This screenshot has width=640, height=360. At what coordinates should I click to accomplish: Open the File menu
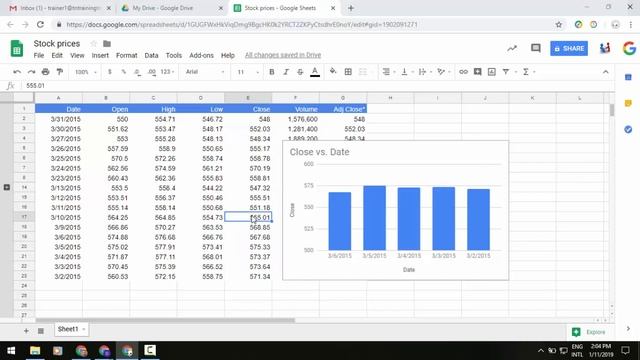[39, 56]
